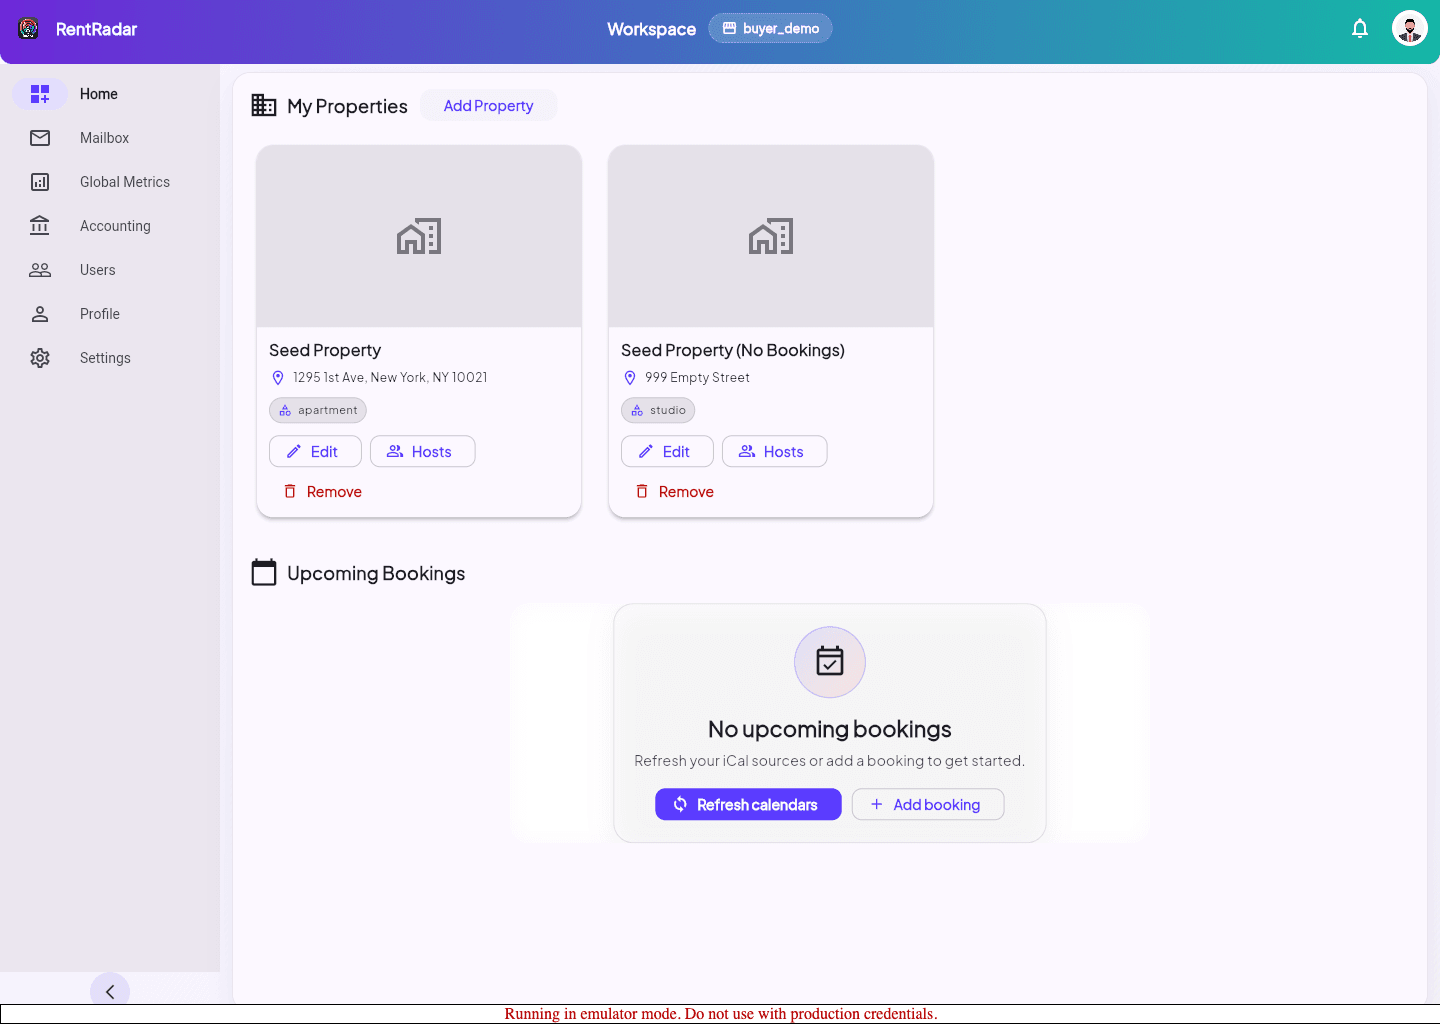This screenshot has height=1024, width=1440.
Task: Select the Global Metrics sidebar icon
Action: pos(40,181)
